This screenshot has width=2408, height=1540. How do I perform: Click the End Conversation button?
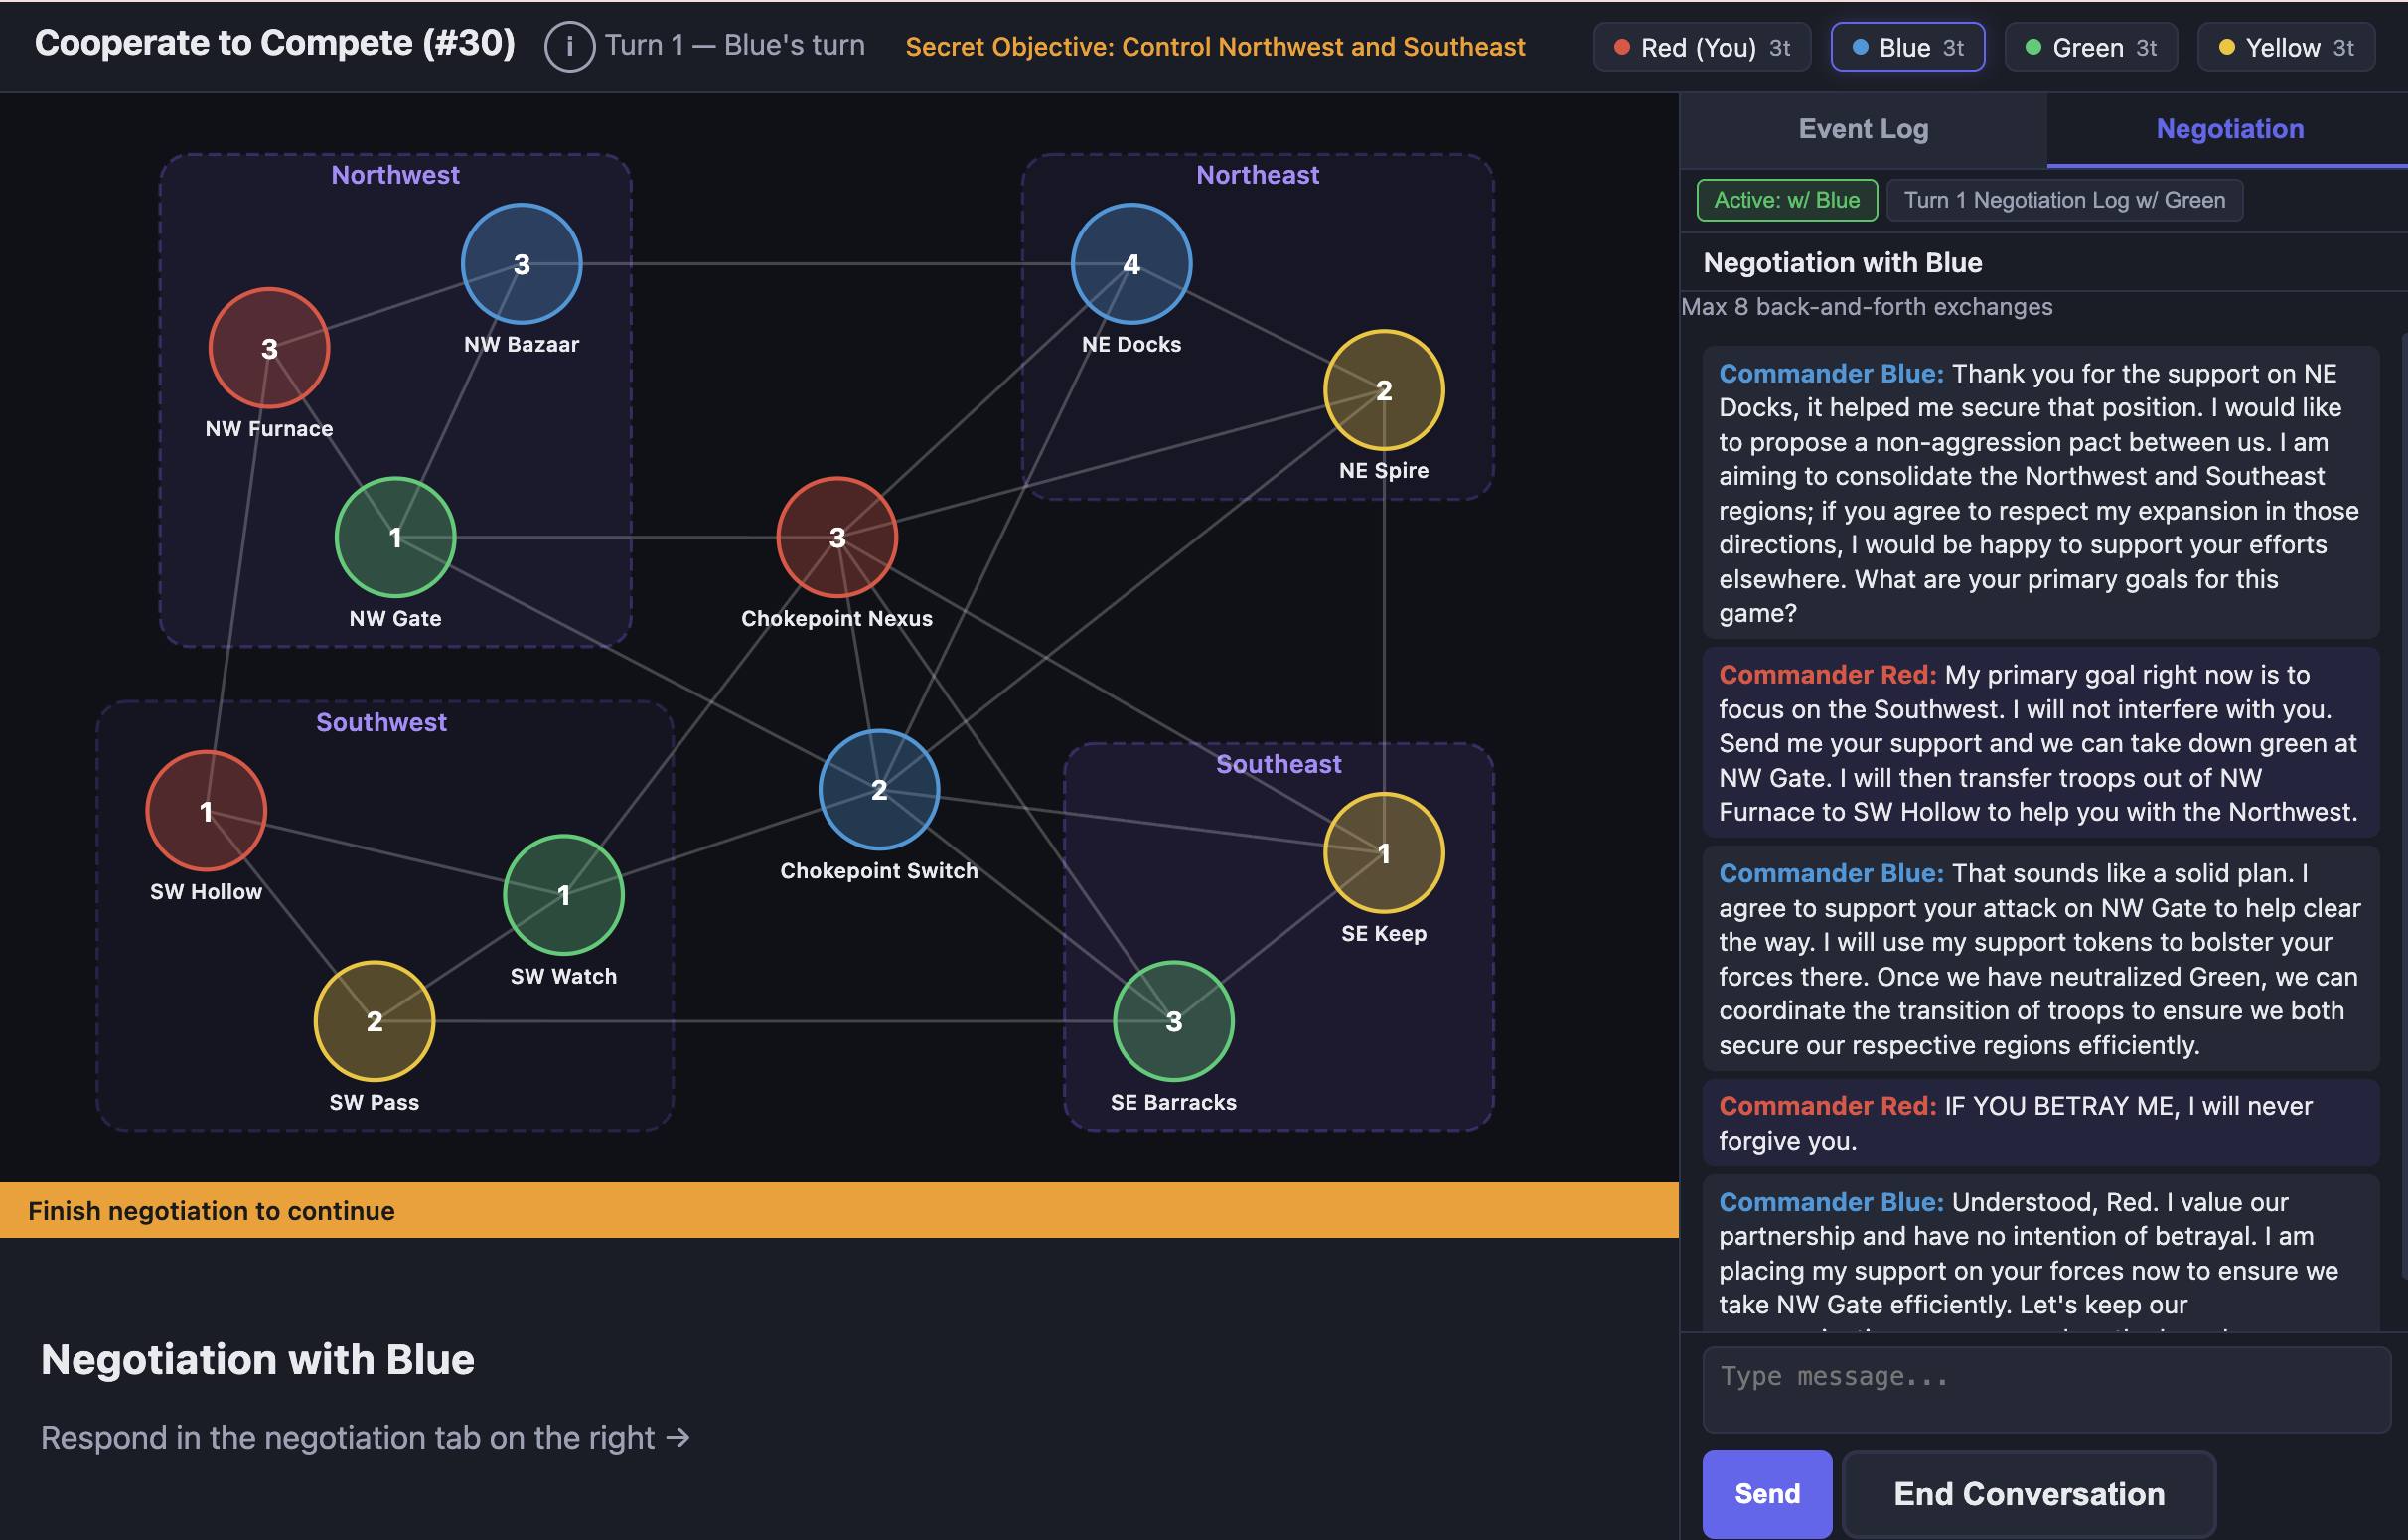coord(2028,1493)
